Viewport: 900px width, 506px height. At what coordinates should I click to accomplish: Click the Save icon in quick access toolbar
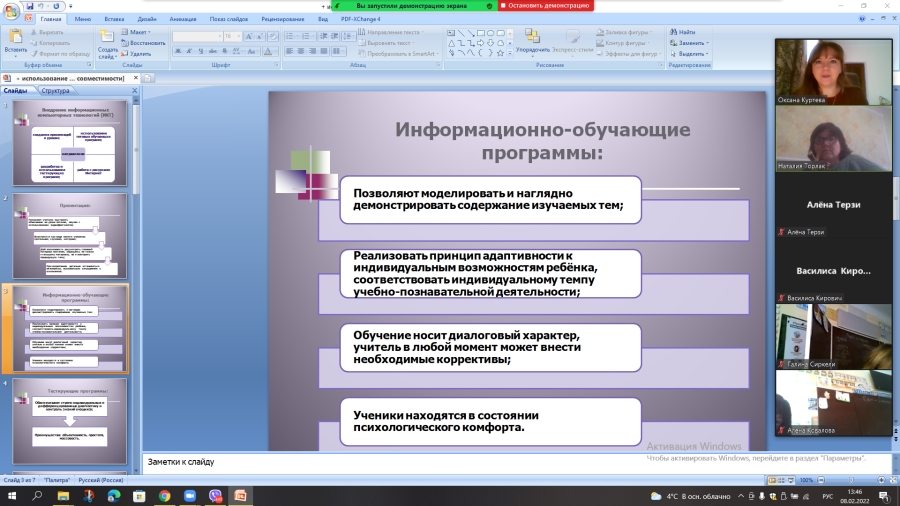pyautogui.click(x=31, y=6)
